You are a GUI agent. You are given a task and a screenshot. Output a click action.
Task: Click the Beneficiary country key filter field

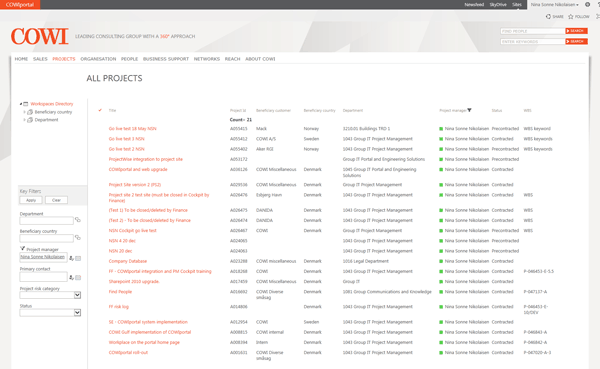click(46, 238)
